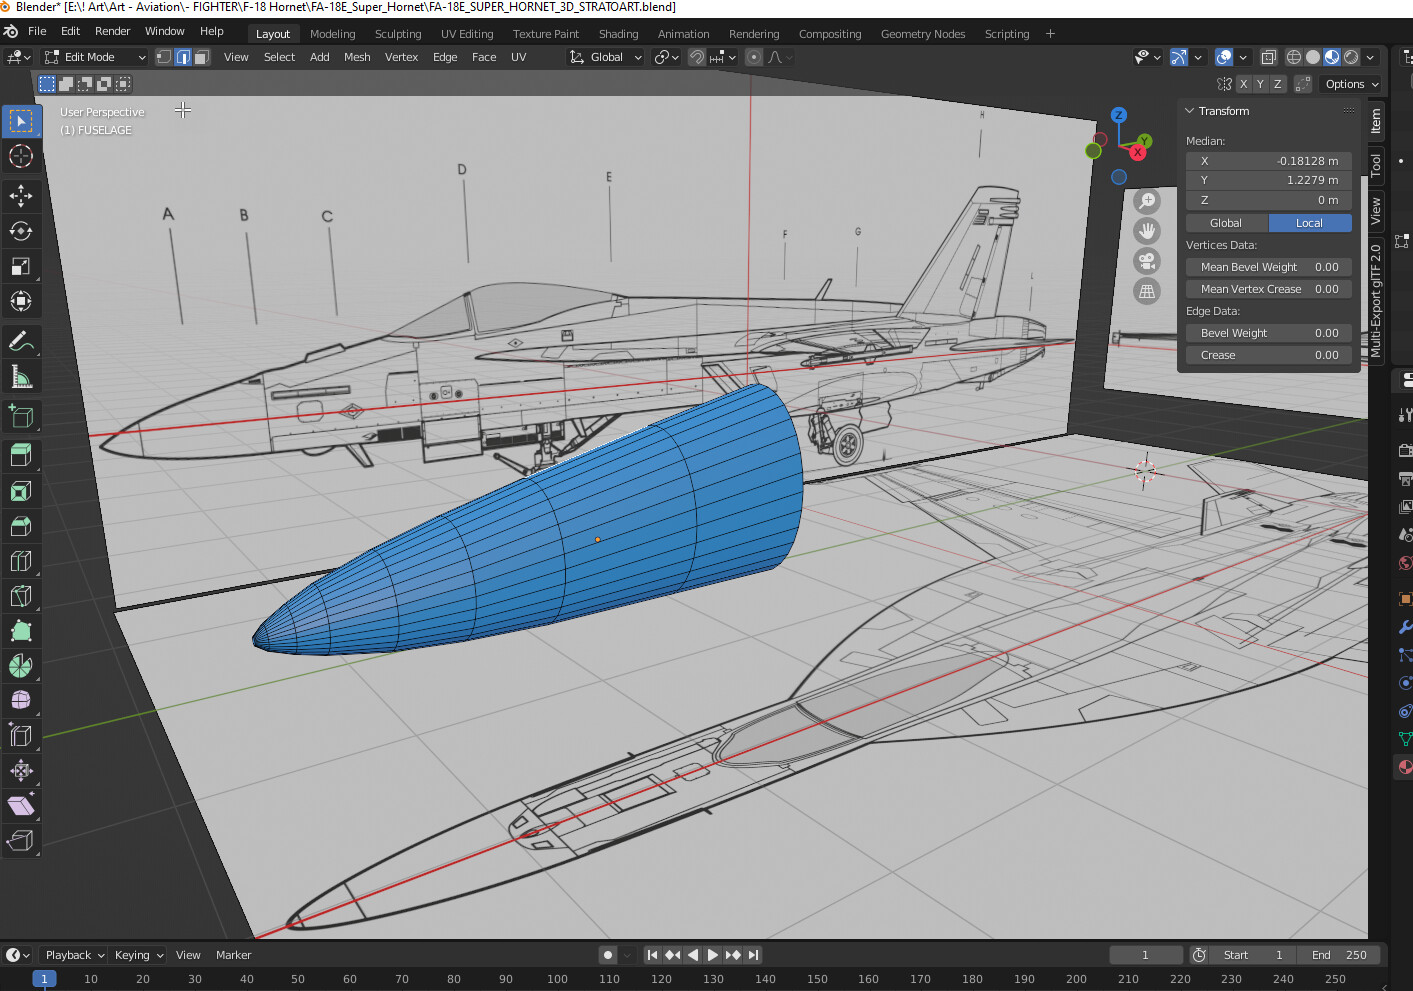Click the Mean Bevel Weight slider
This screenshot has height=991, width=1413.
(1269, 267)
